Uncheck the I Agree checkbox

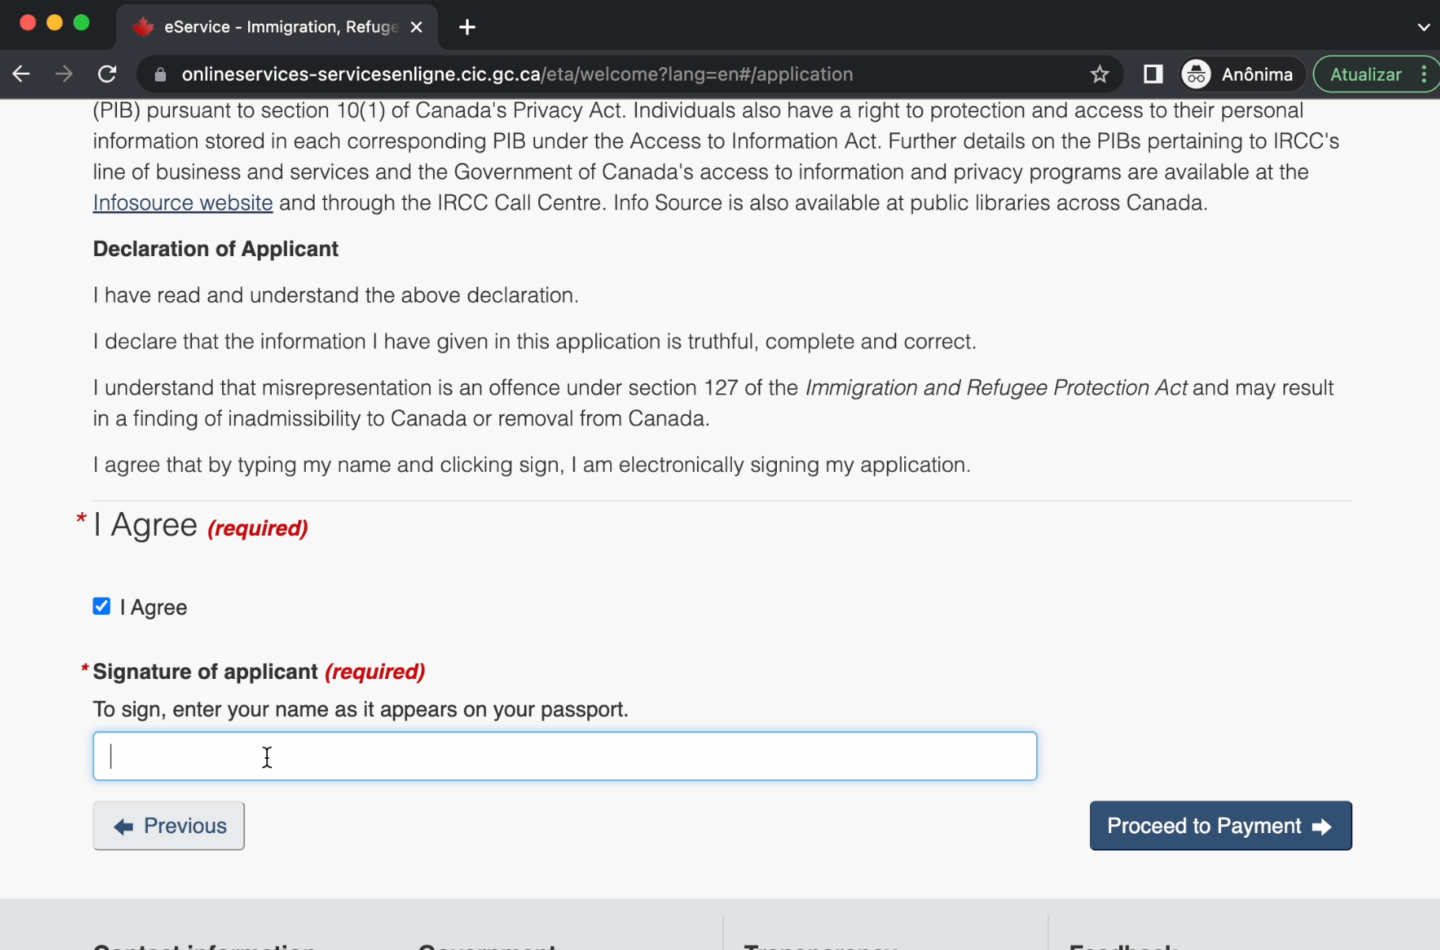click(102, 607)
